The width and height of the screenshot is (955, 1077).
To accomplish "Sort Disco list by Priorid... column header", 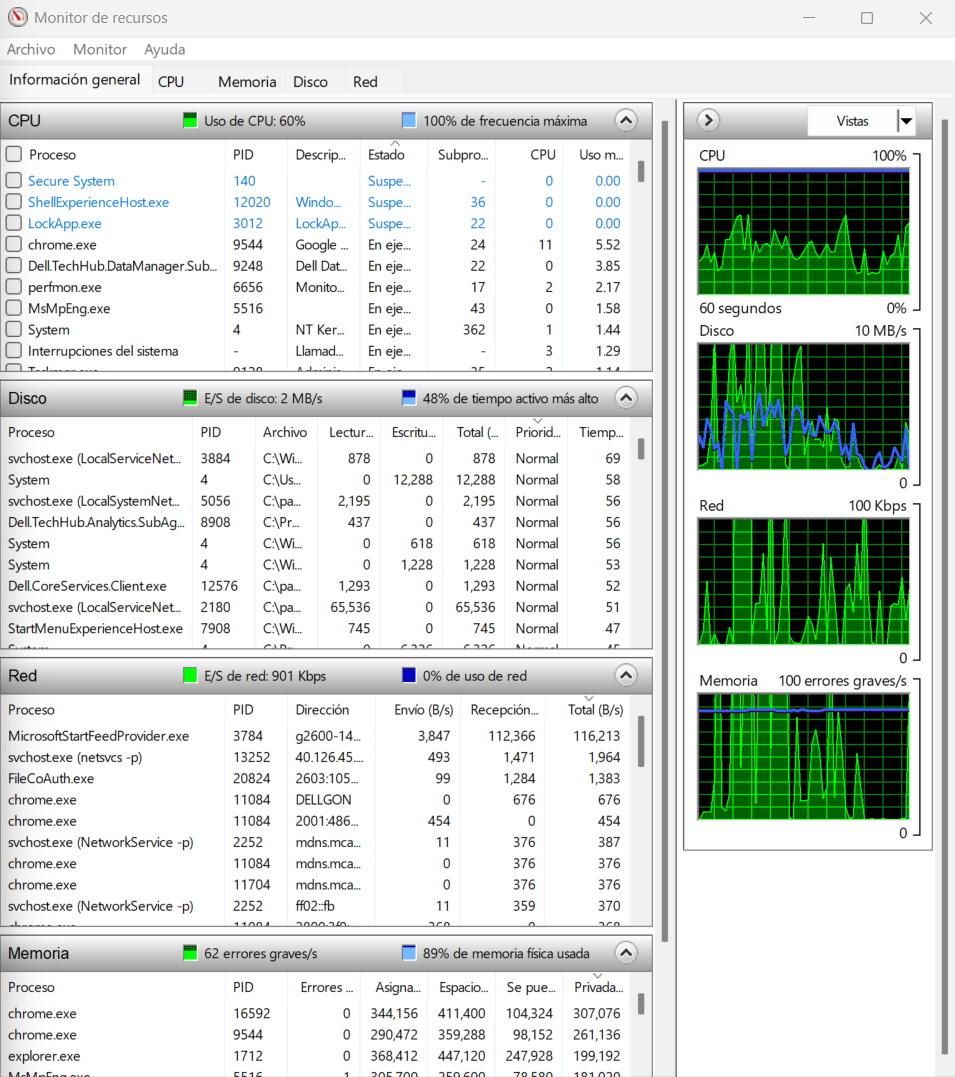I will 537,432.
